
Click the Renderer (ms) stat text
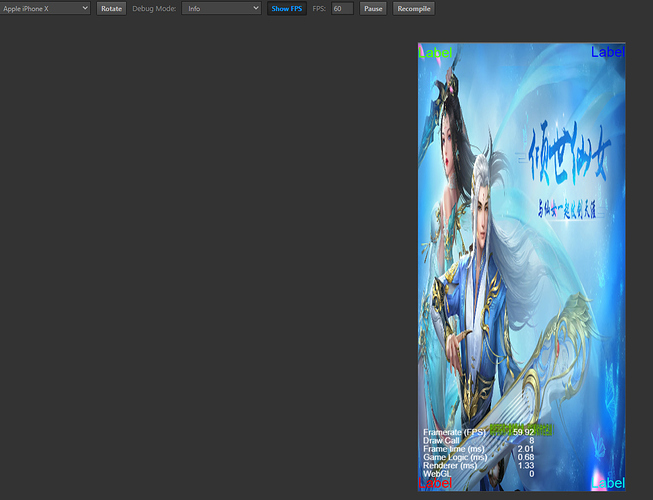450,465
